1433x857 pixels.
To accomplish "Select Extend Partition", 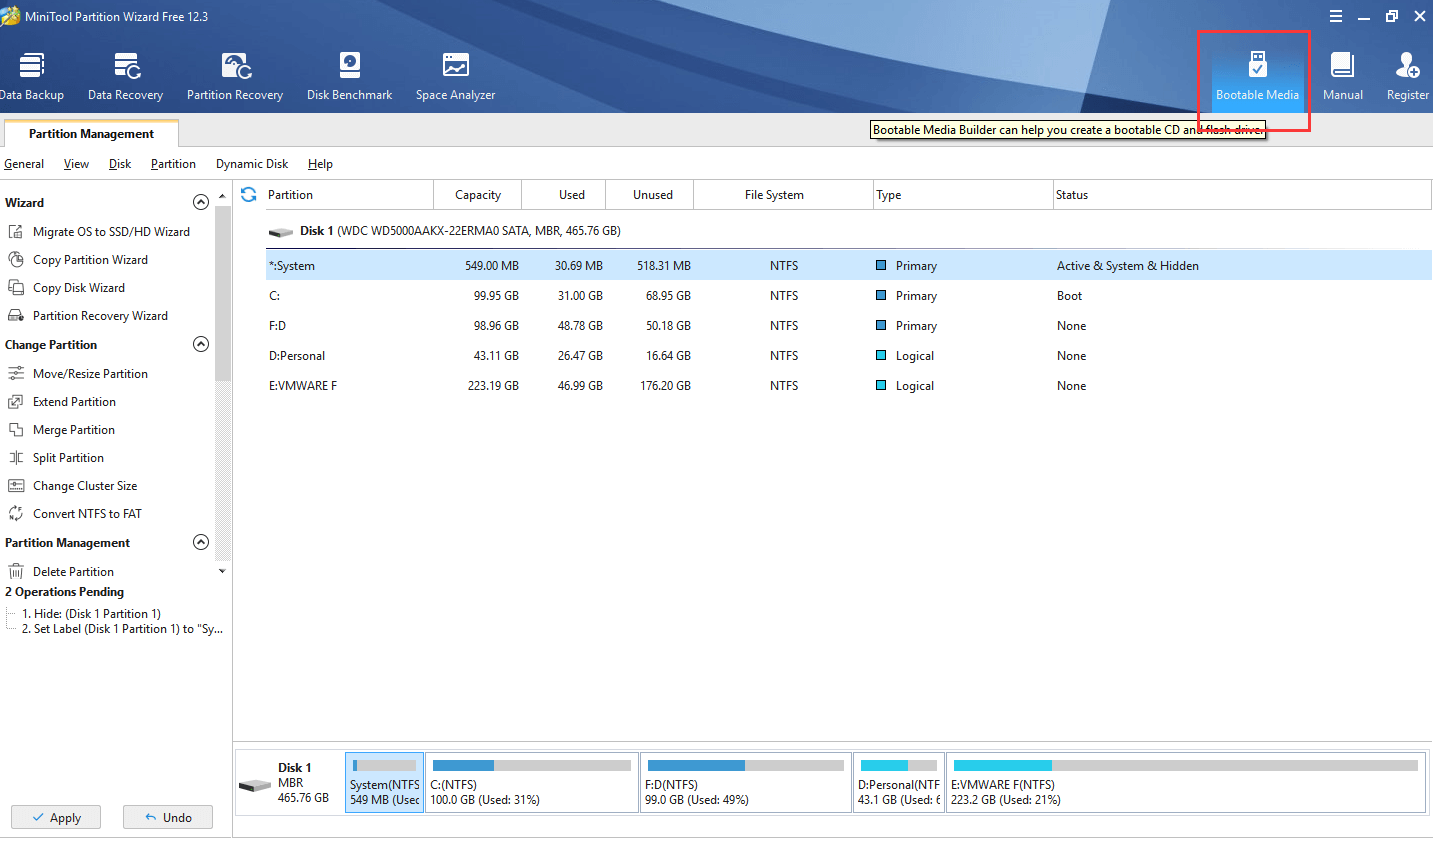I will [62, 402].
